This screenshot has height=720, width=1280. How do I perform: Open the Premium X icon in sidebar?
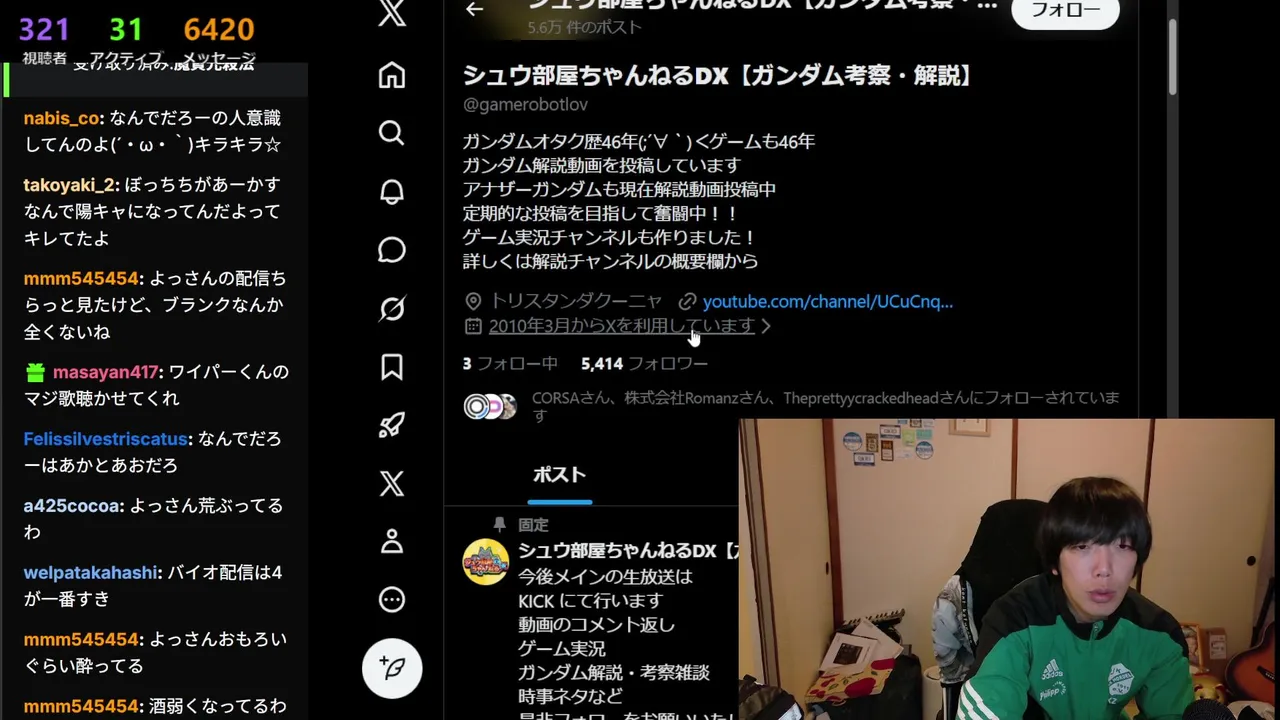392,484
